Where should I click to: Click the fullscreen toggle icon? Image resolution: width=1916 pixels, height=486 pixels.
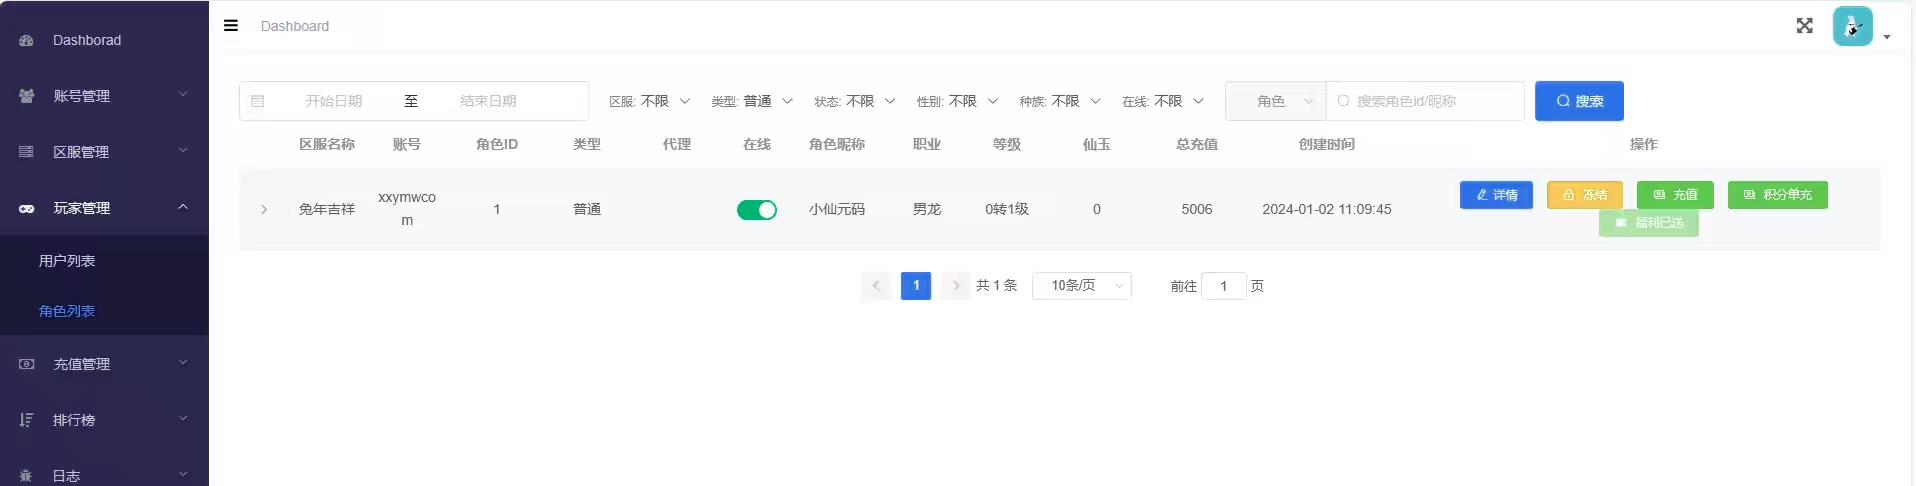[1804, 26]
